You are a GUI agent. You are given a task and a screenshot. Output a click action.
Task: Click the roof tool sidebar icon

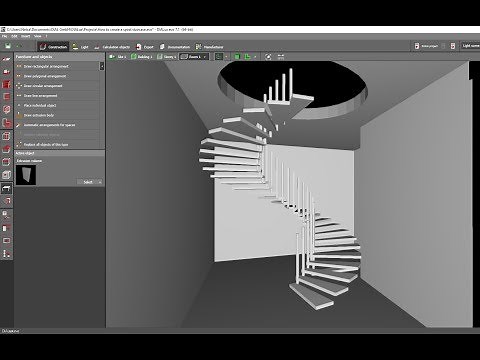click(6, 136)
